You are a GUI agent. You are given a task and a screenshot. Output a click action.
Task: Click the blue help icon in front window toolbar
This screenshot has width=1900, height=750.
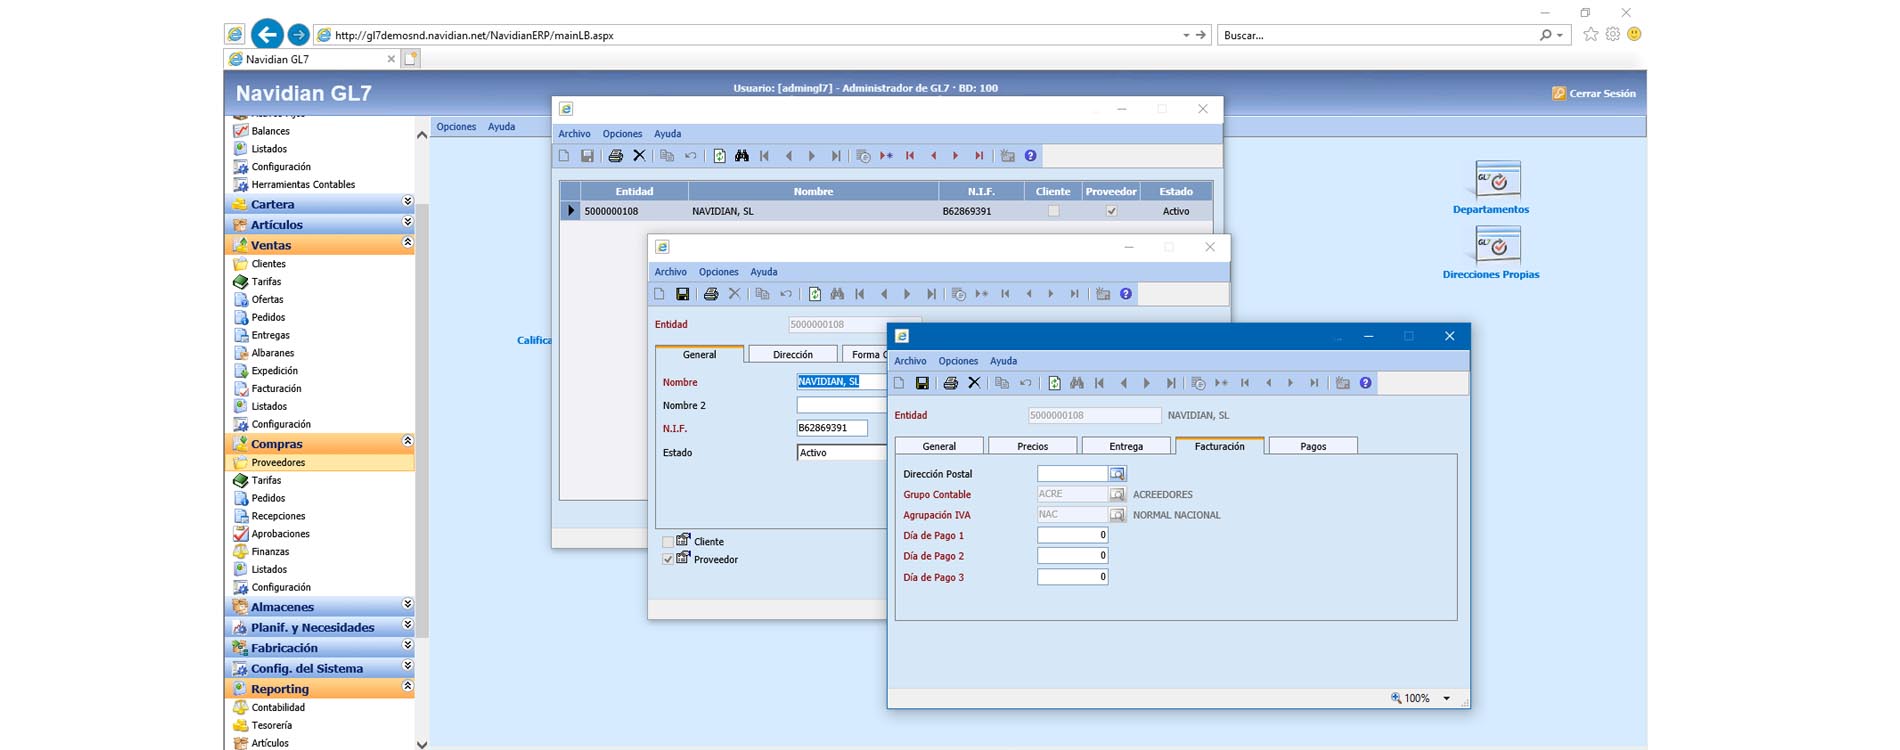(x=1365, y=383)
